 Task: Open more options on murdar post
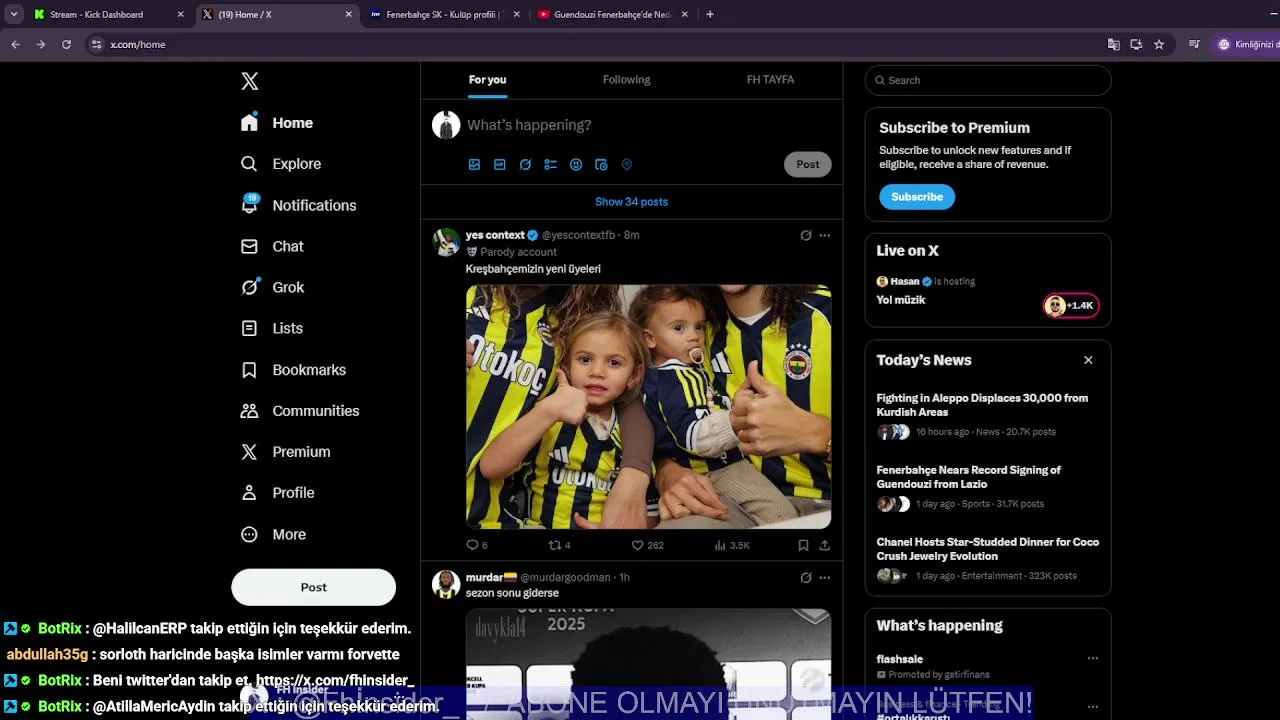[825, 577]
